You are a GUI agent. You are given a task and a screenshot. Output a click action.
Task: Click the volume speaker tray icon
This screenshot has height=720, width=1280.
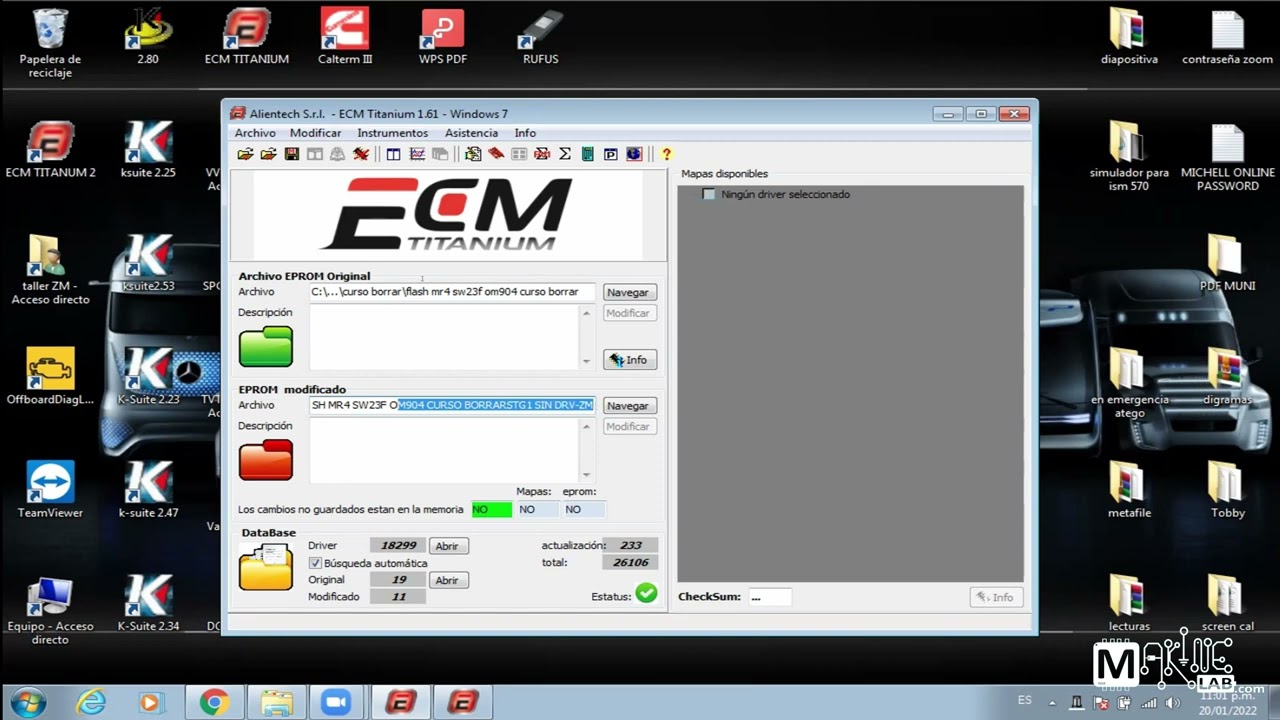(x=1173, y=701)
